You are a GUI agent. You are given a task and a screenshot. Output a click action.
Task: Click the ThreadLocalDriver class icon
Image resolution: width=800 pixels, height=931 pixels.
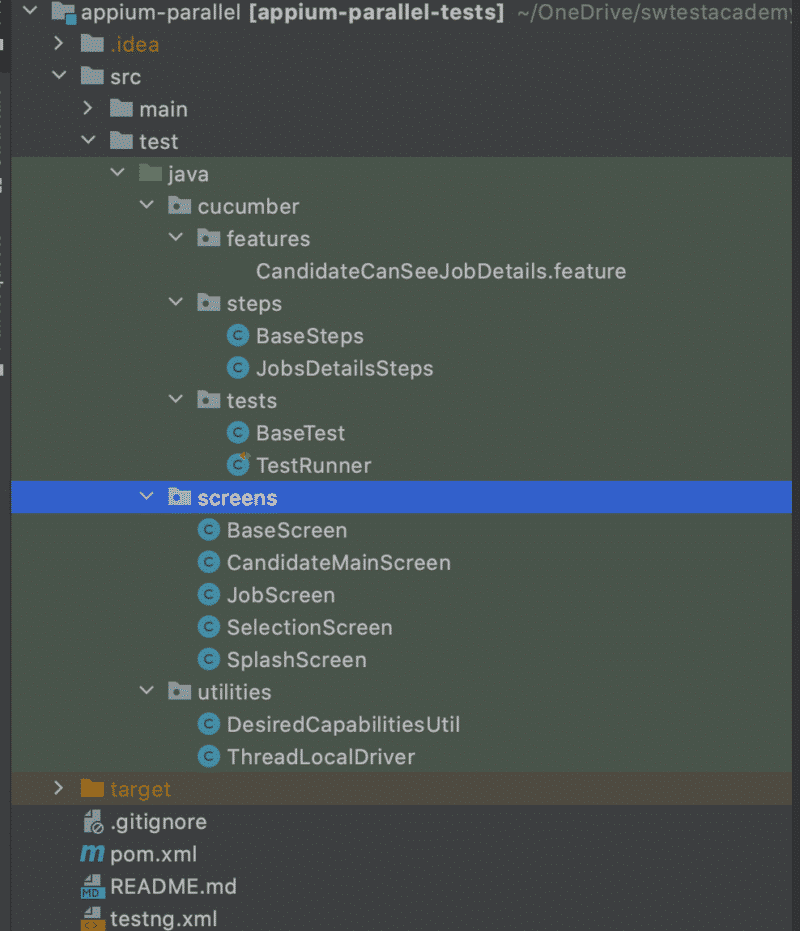(x=208, y=756)
